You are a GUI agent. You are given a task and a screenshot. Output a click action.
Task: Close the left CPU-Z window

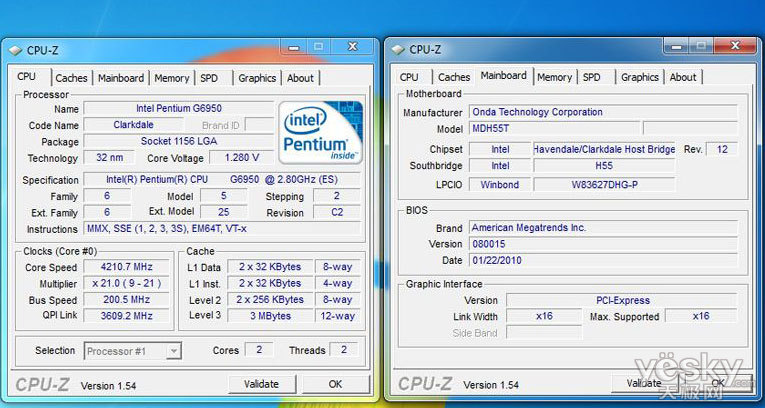click(353, 47)
